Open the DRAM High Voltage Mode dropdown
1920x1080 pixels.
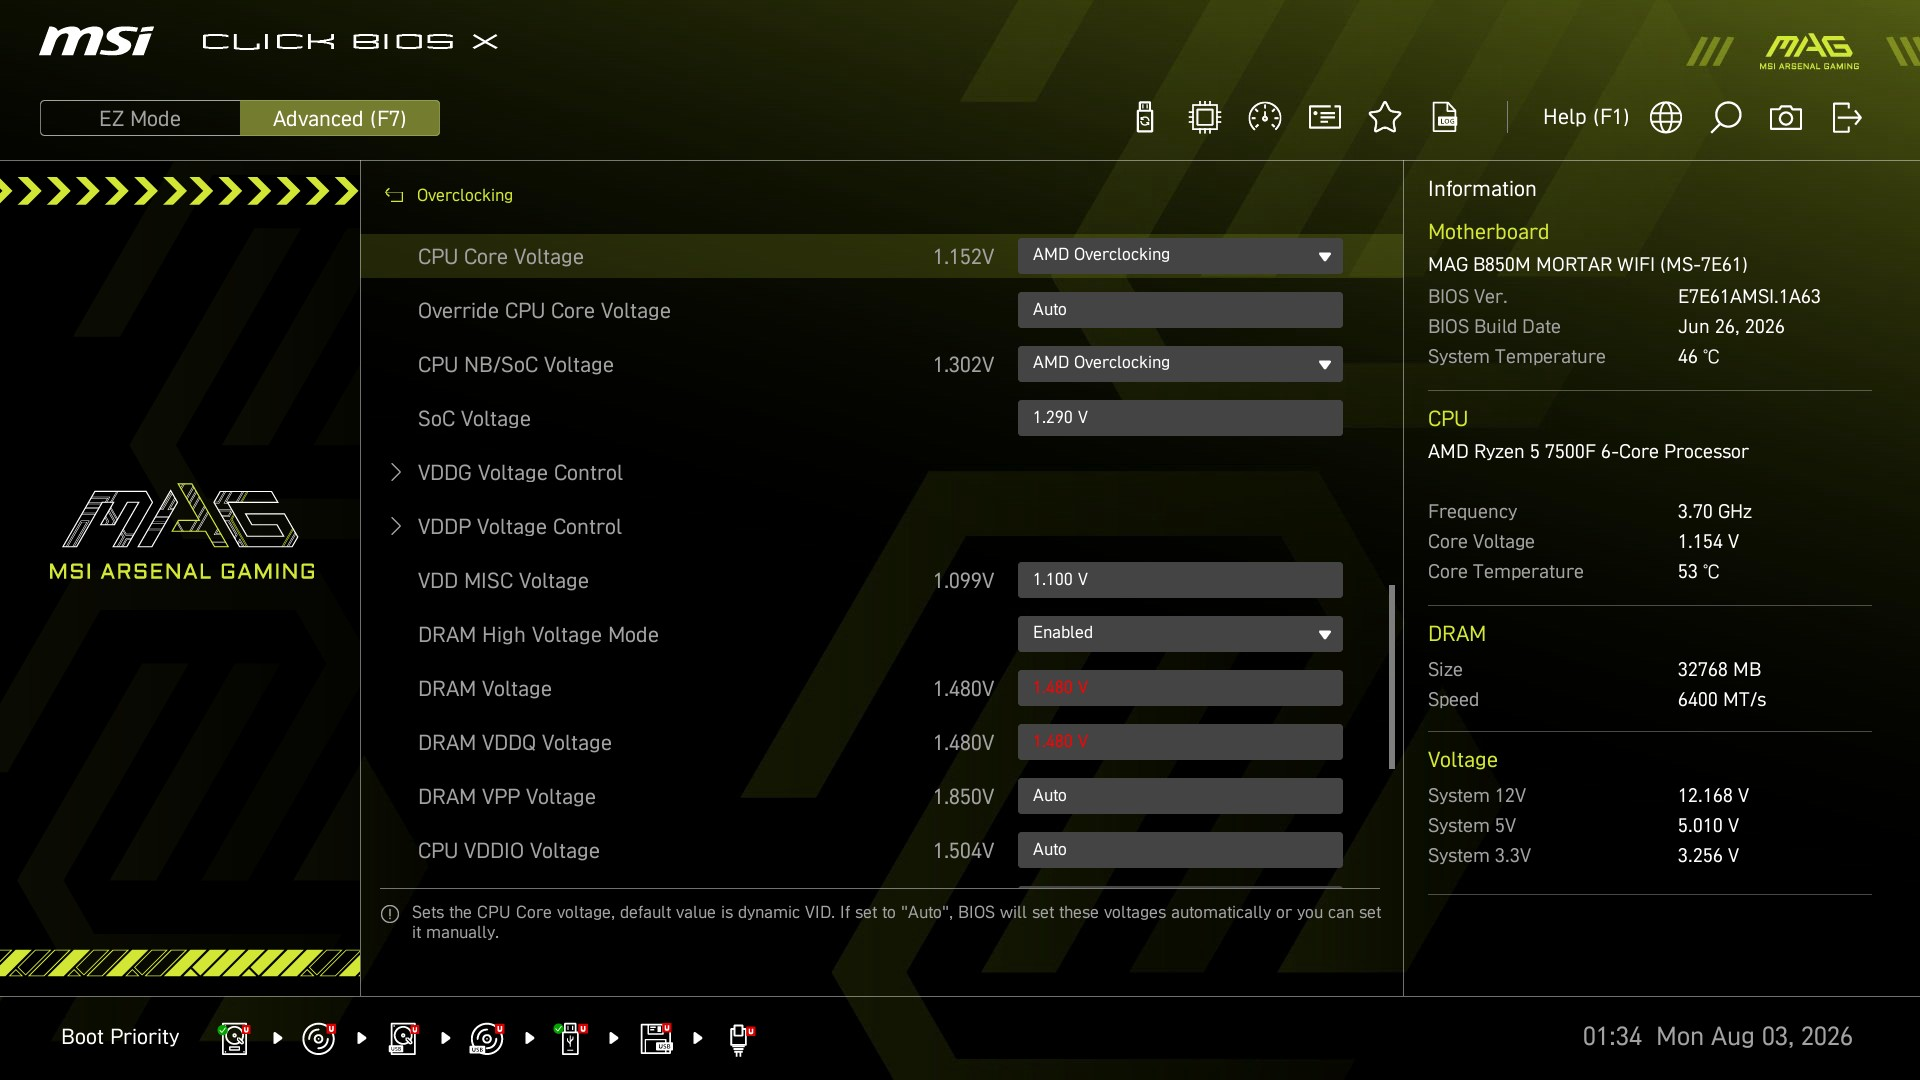pyautogui.click(x=1180, y=634)
